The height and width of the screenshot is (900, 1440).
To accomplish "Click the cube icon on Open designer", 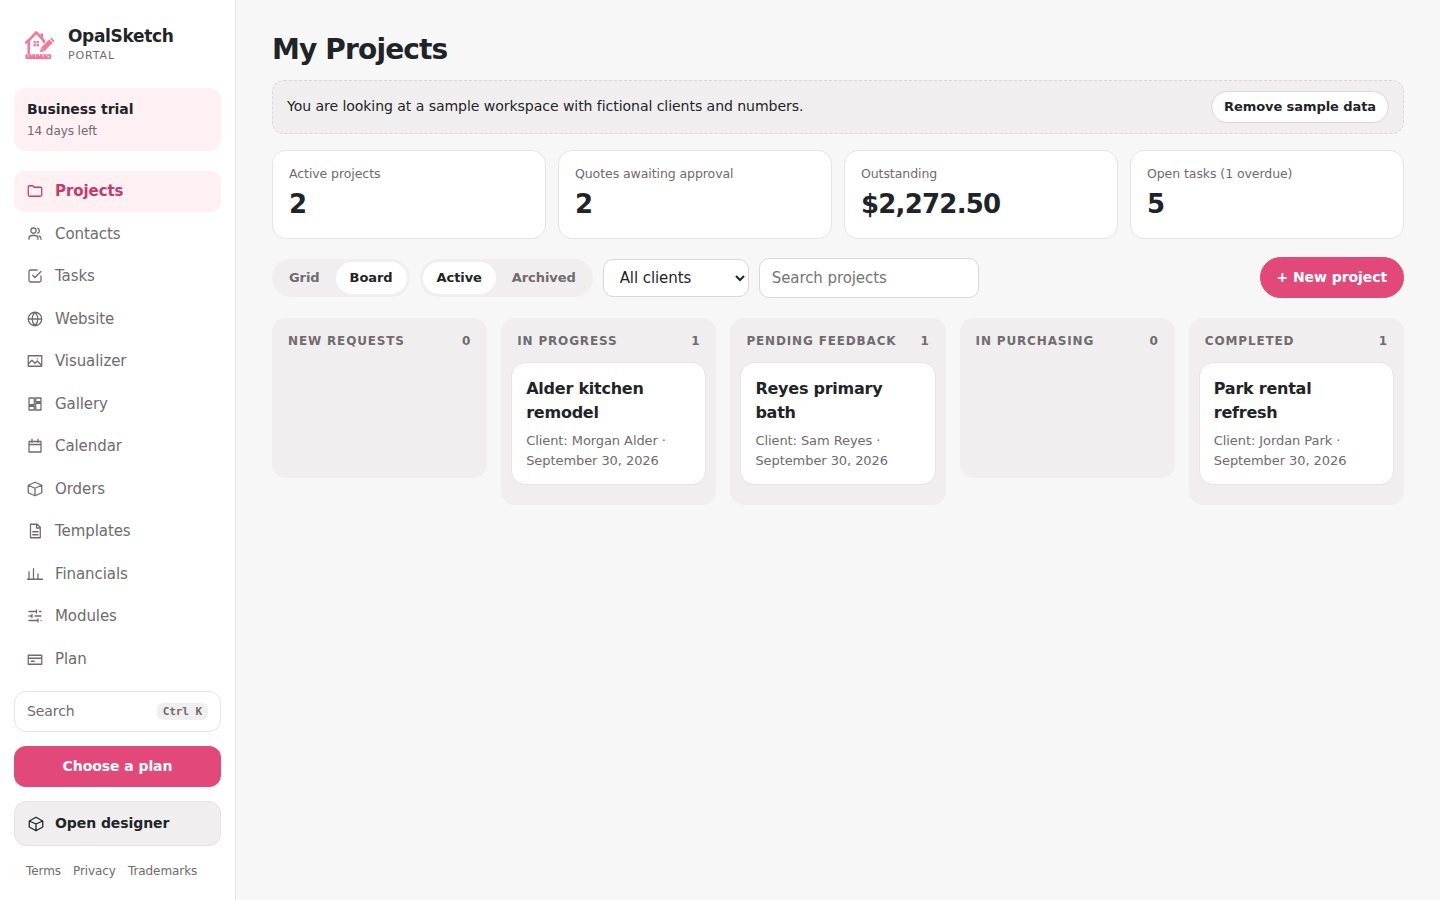I will click(36, 824).
